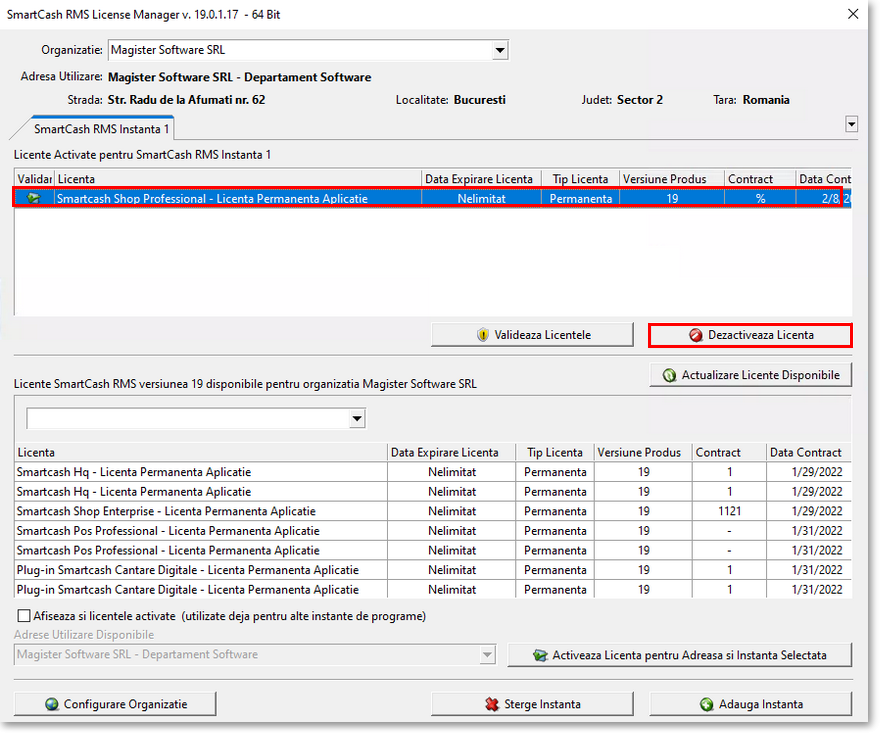
Task: Click Data Contract header in available licenses
Action: pos(809,453)
